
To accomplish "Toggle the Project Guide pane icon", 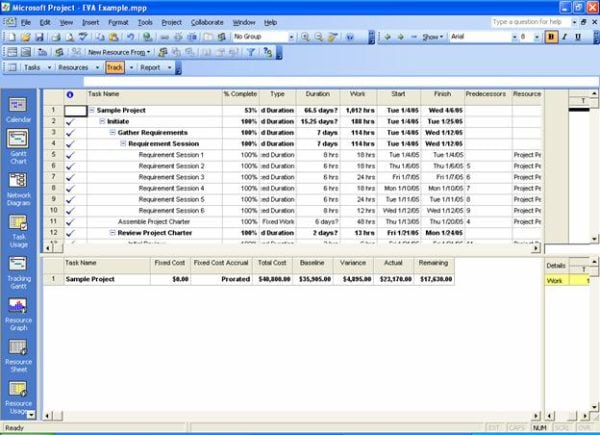I will [x=12, y=68].
